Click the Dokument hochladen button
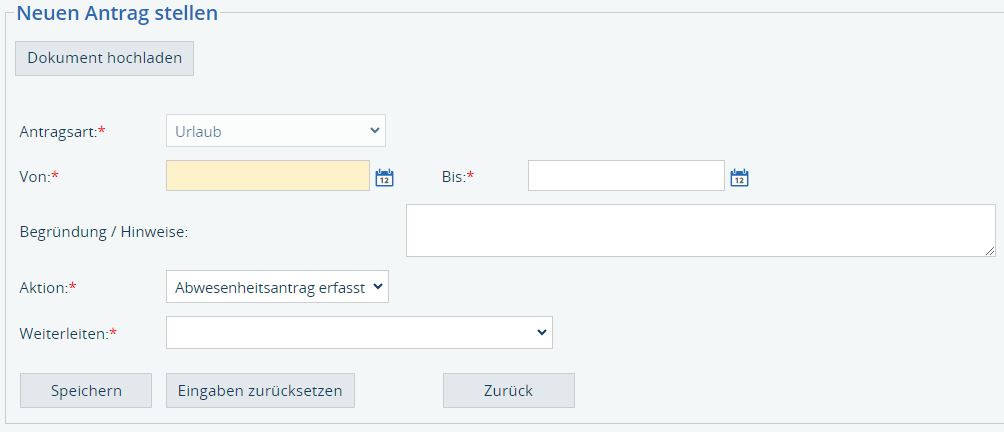The image size is (1004, 433). point(104,58)
